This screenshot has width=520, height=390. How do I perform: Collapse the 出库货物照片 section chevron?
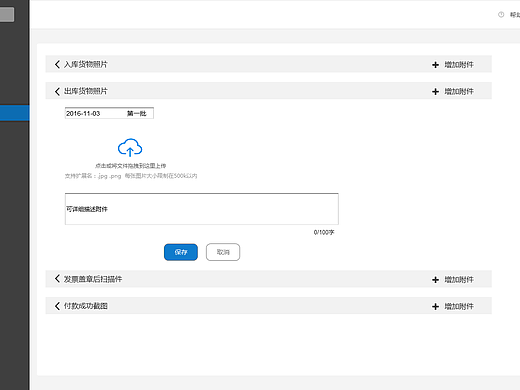tap(57, 91)
